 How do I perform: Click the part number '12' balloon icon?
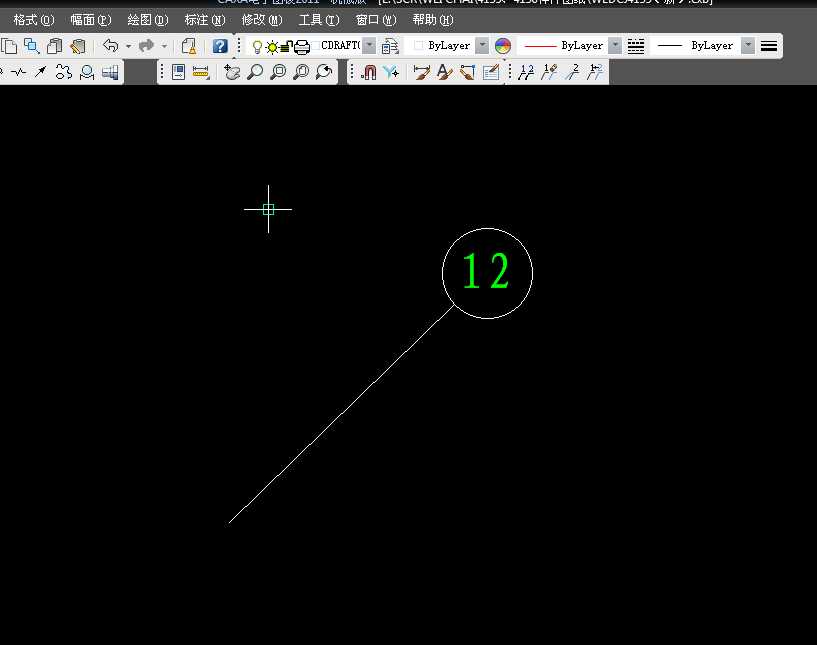(526, 72)
